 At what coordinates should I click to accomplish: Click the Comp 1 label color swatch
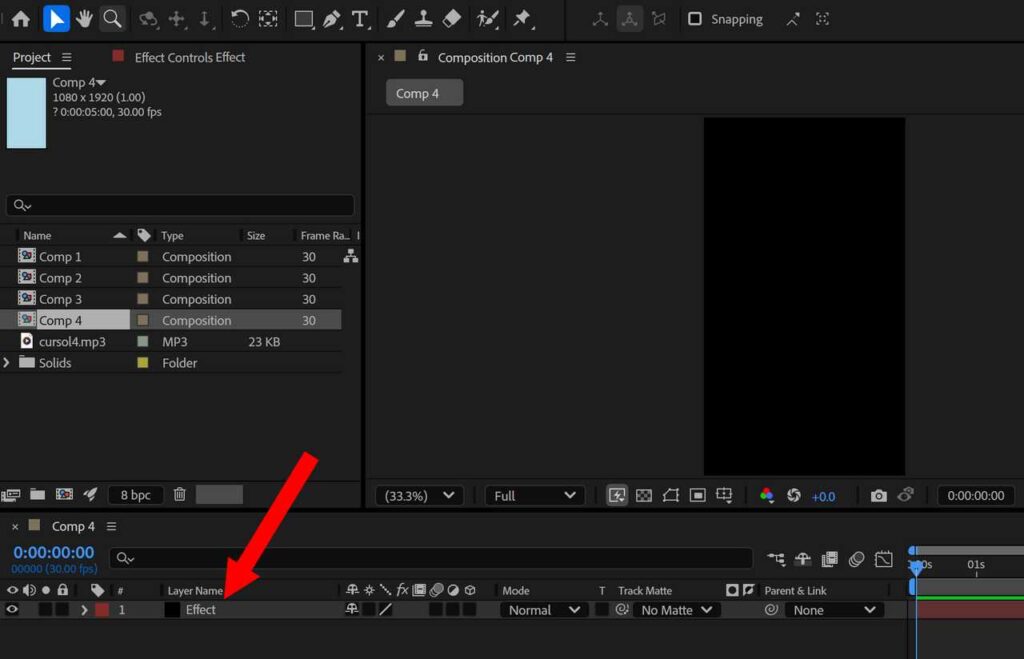tap(142, 257)
